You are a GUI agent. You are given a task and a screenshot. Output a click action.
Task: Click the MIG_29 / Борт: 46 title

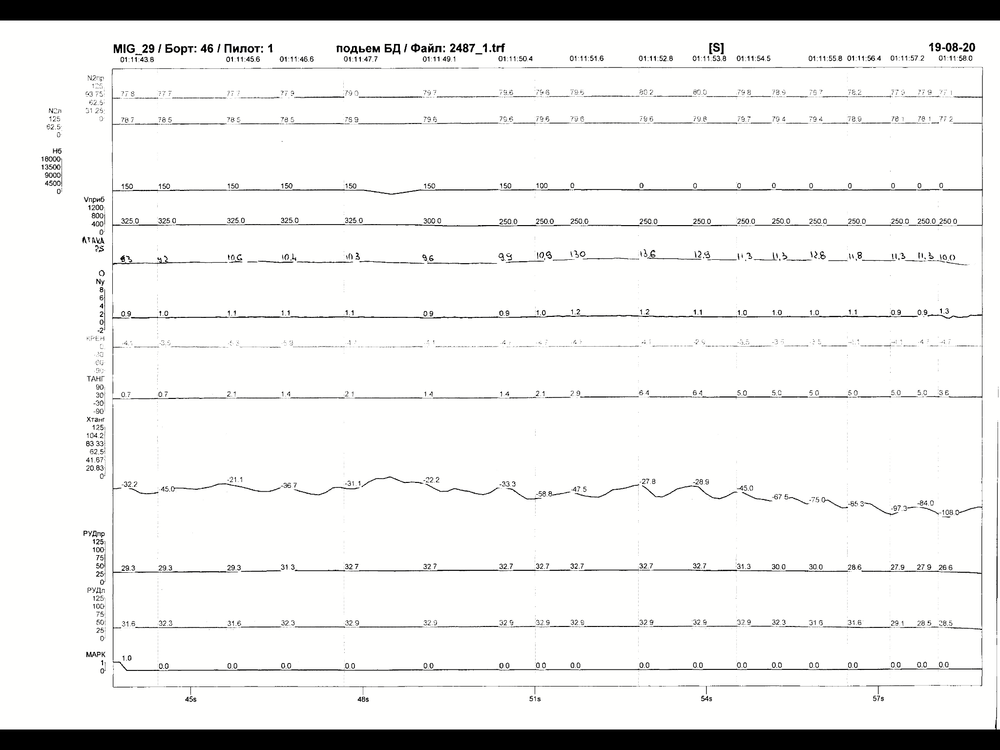(163, 48)
